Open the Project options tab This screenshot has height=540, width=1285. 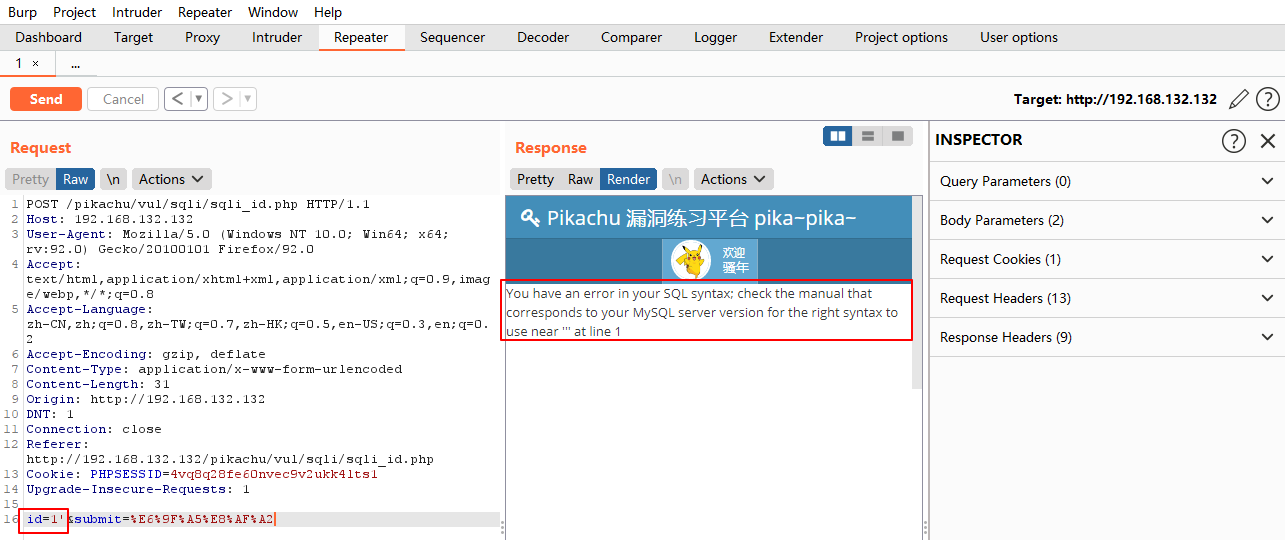point(901,37)
